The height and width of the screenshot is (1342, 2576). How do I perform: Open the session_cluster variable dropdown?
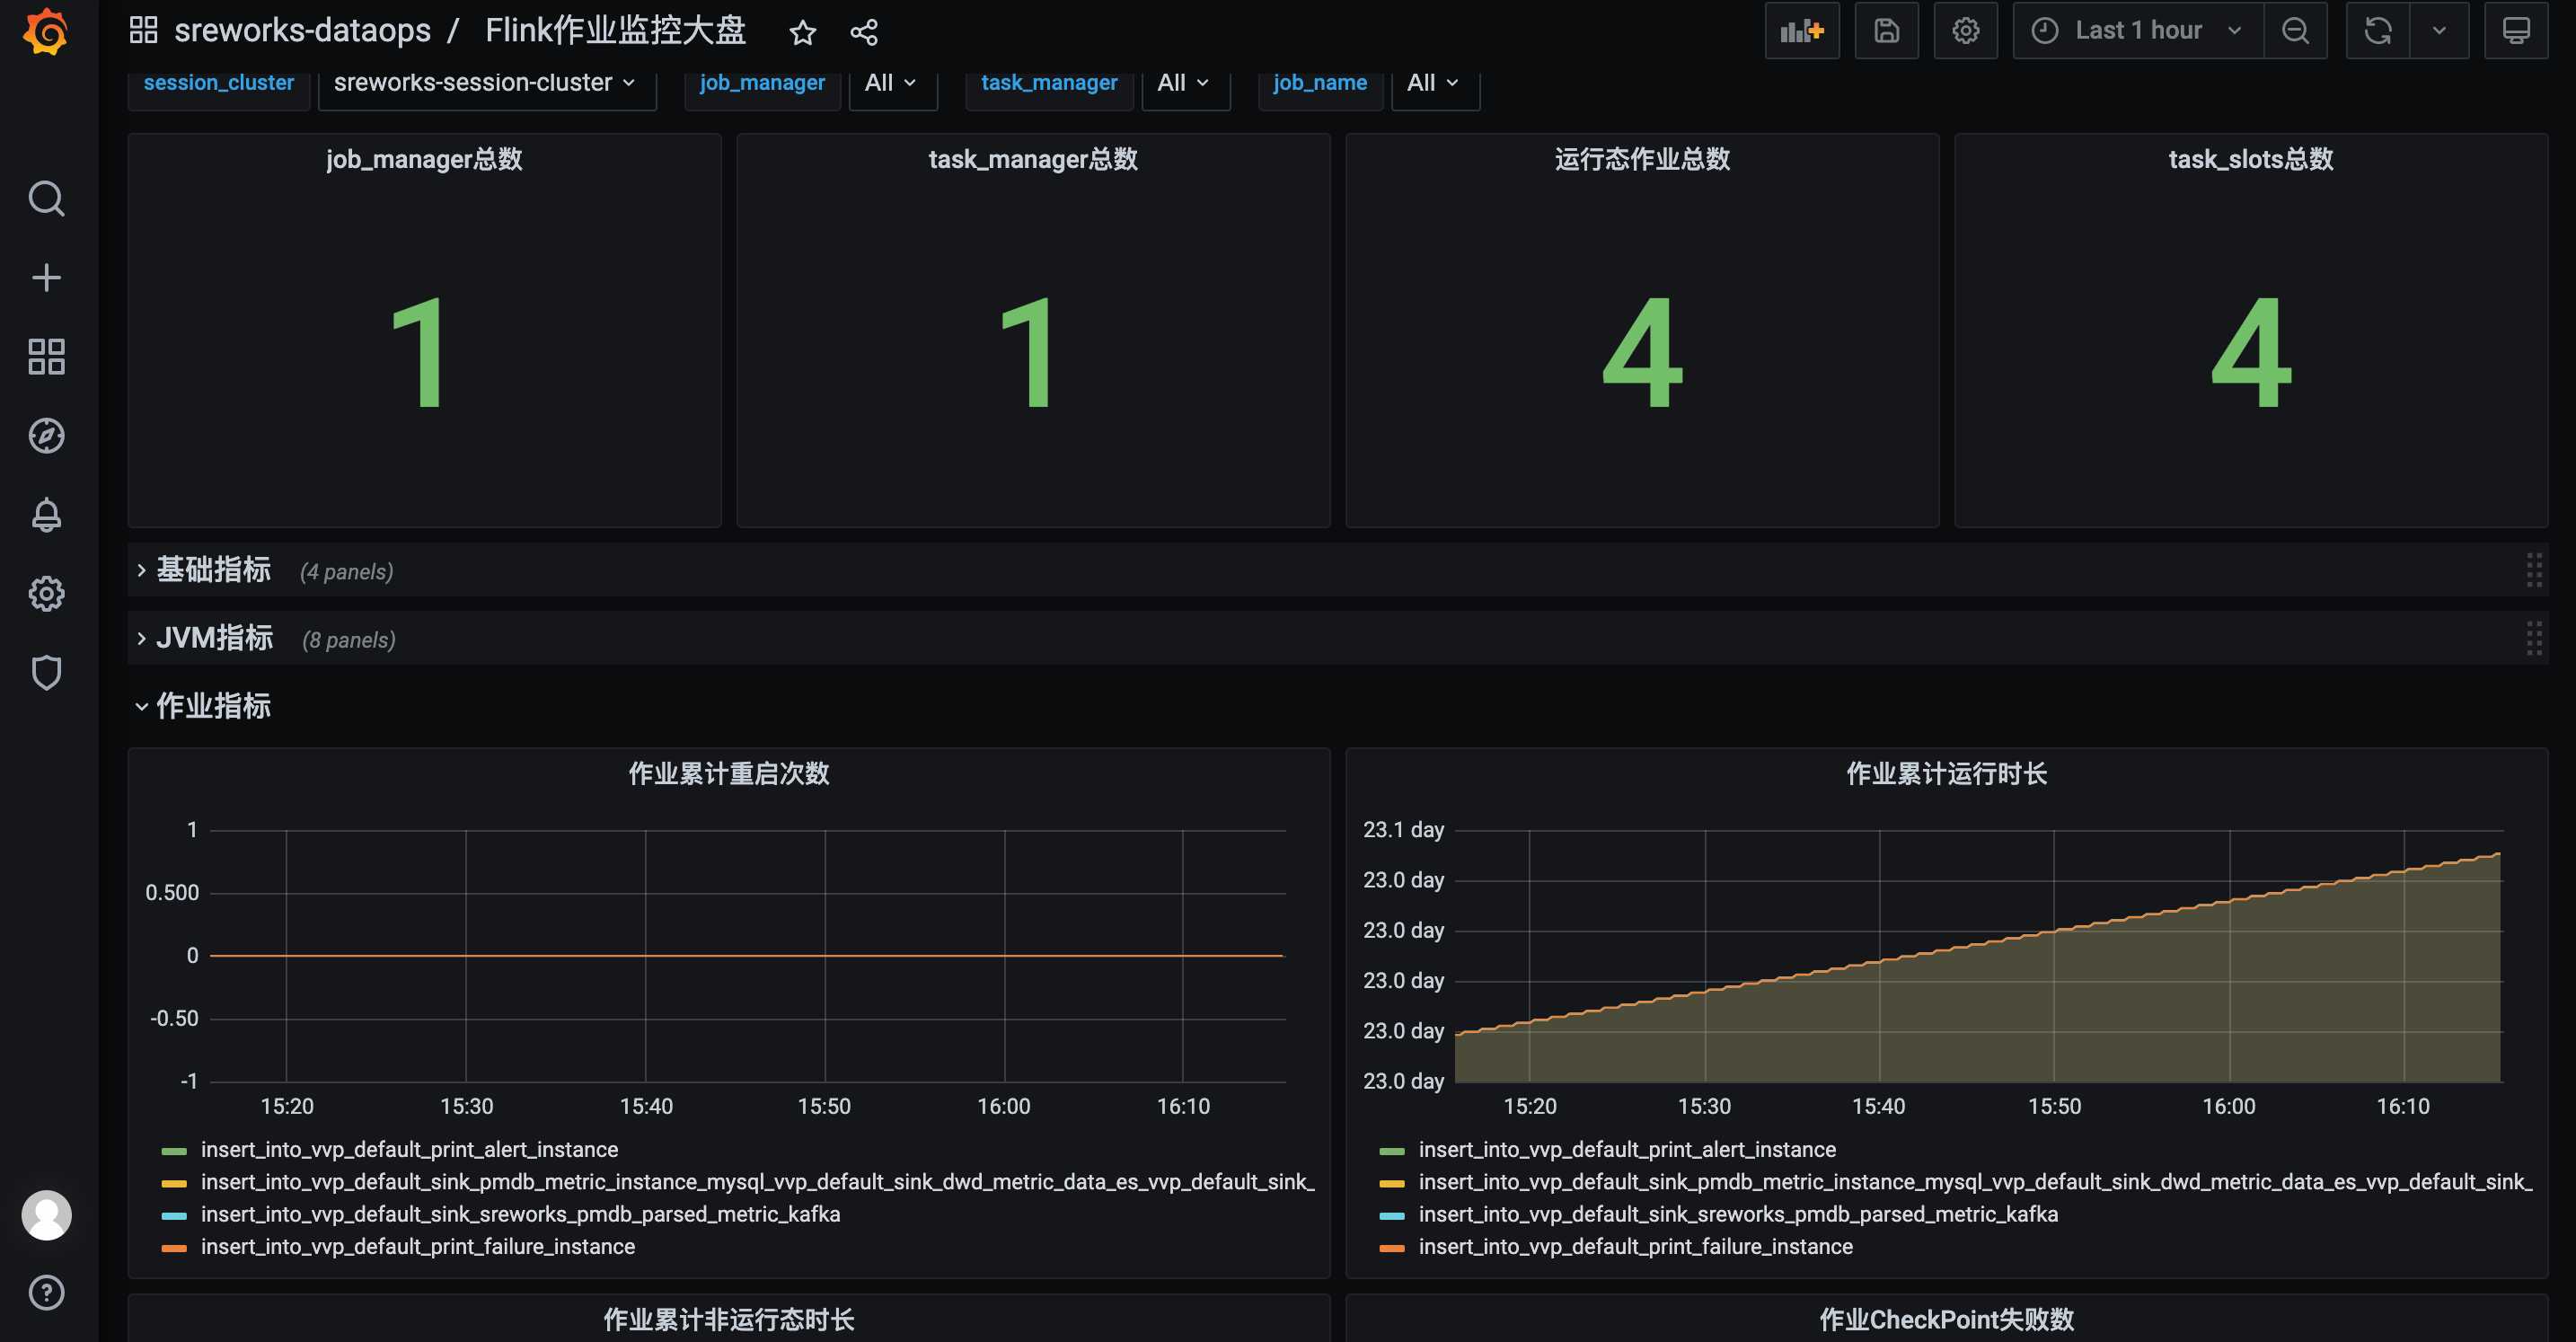coord(486,83)
